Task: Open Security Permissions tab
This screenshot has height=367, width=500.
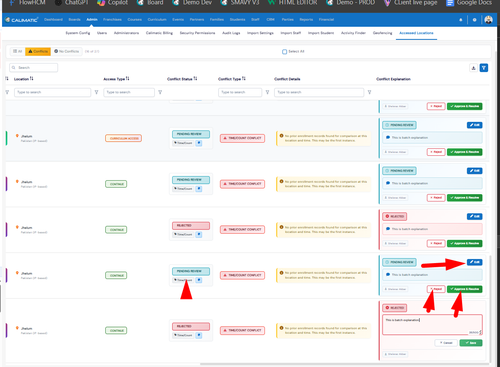Action: click(197, 33)
